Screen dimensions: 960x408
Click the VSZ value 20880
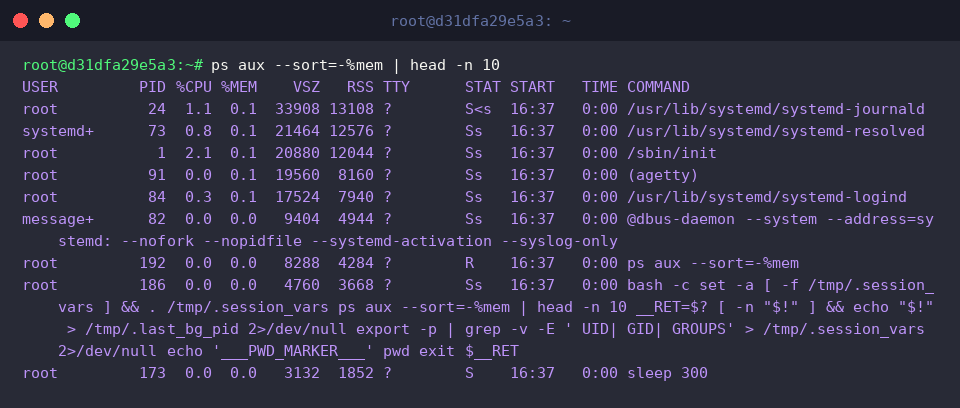coord(298,153)
